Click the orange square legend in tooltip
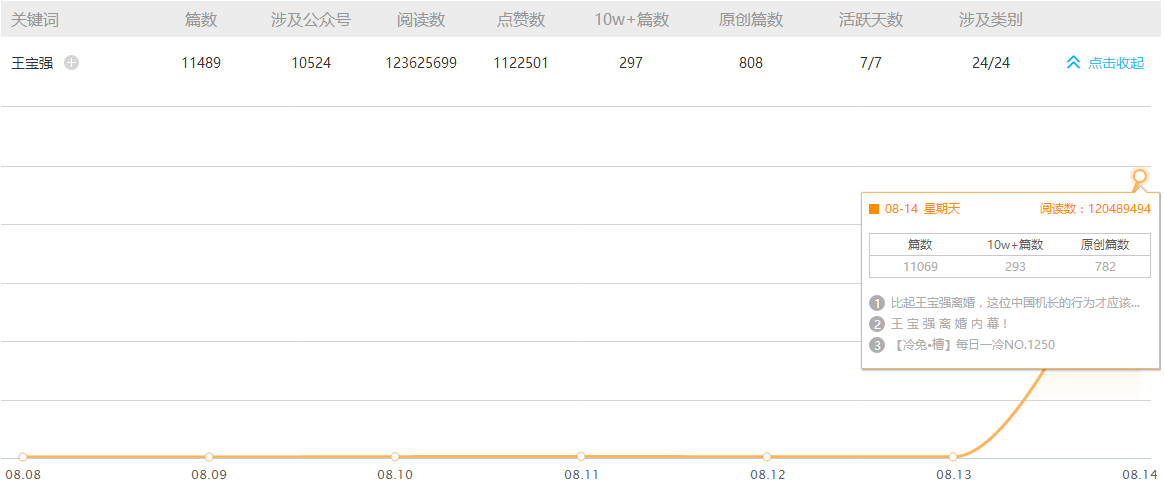The image size is (1164, 500). click(x=874, y=209)
